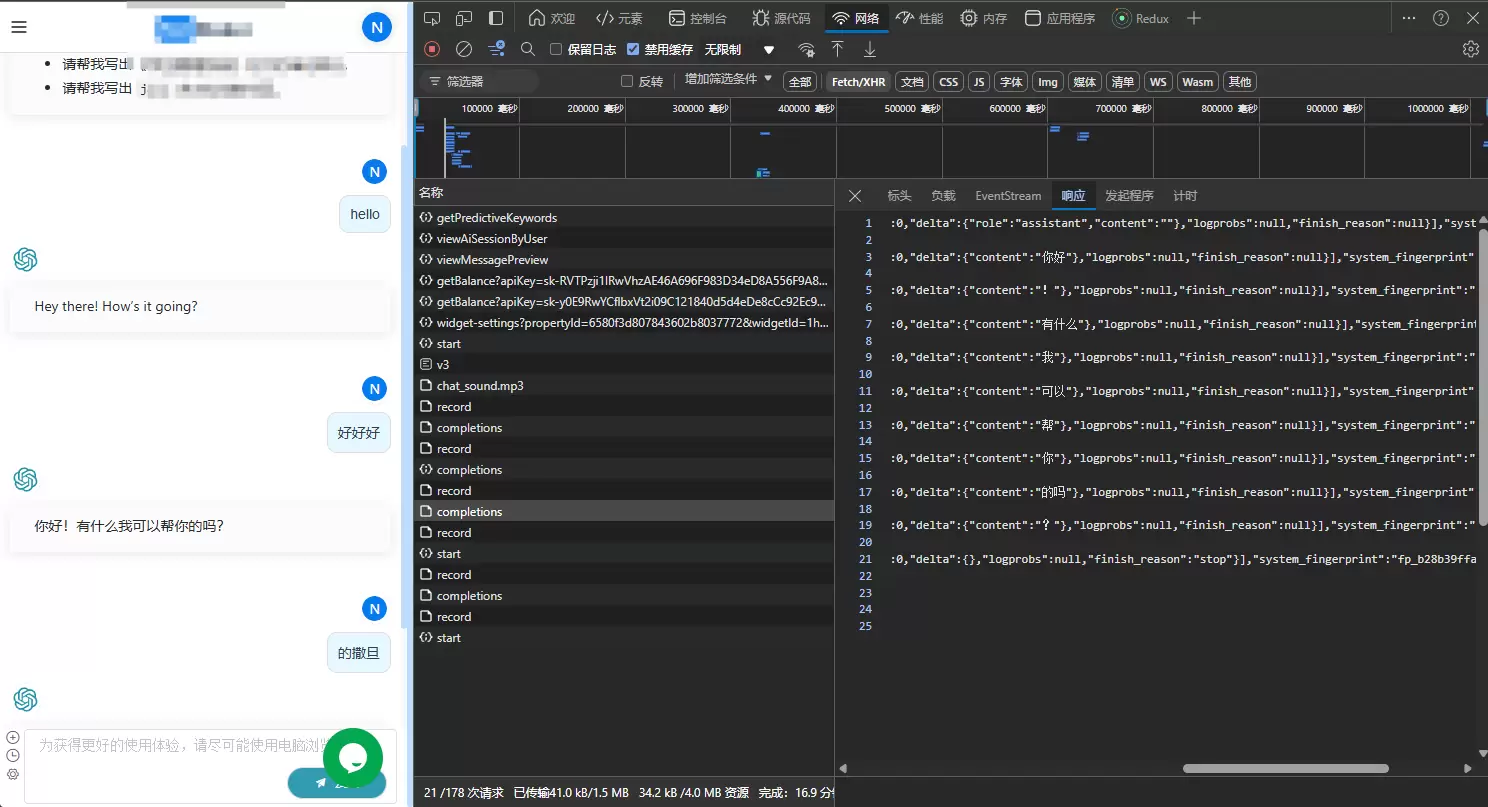Open the 内存 (Memory) tab
Screen dimensions: 1488x807
point(983,18)
